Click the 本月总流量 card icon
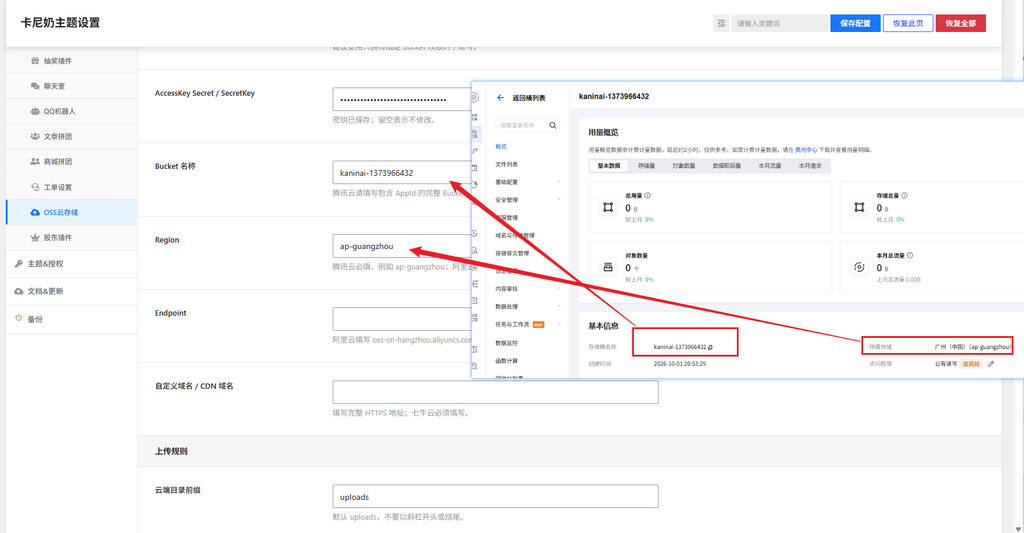 (x=859, y=267)
